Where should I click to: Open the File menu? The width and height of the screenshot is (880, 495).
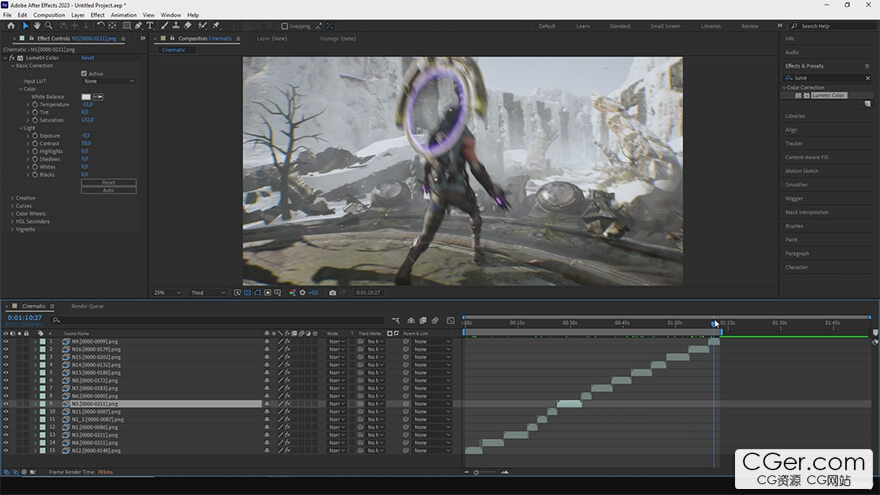pos(7,15)
